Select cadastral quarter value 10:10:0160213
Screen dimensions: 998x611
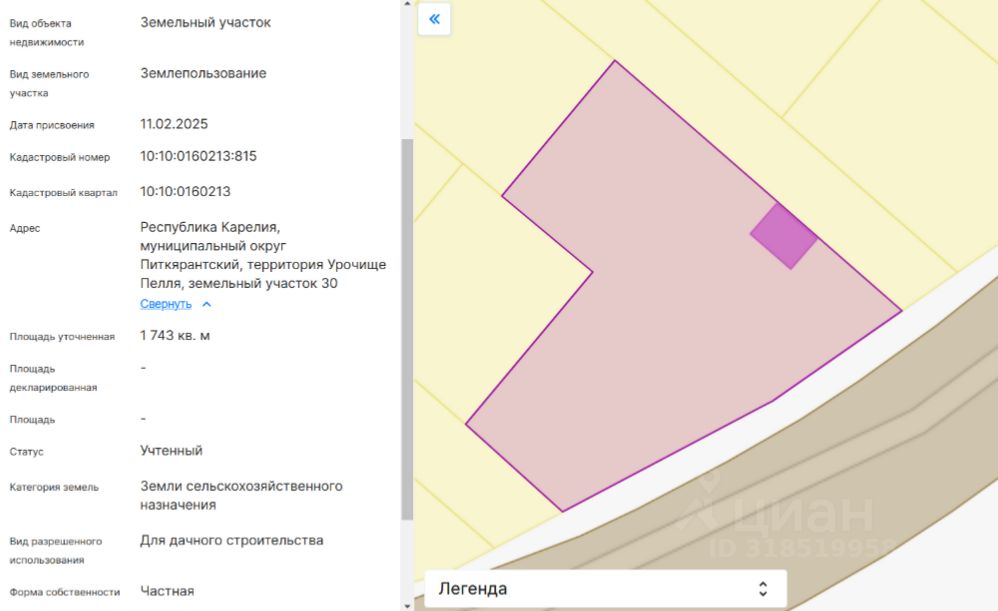click(185, 192)
